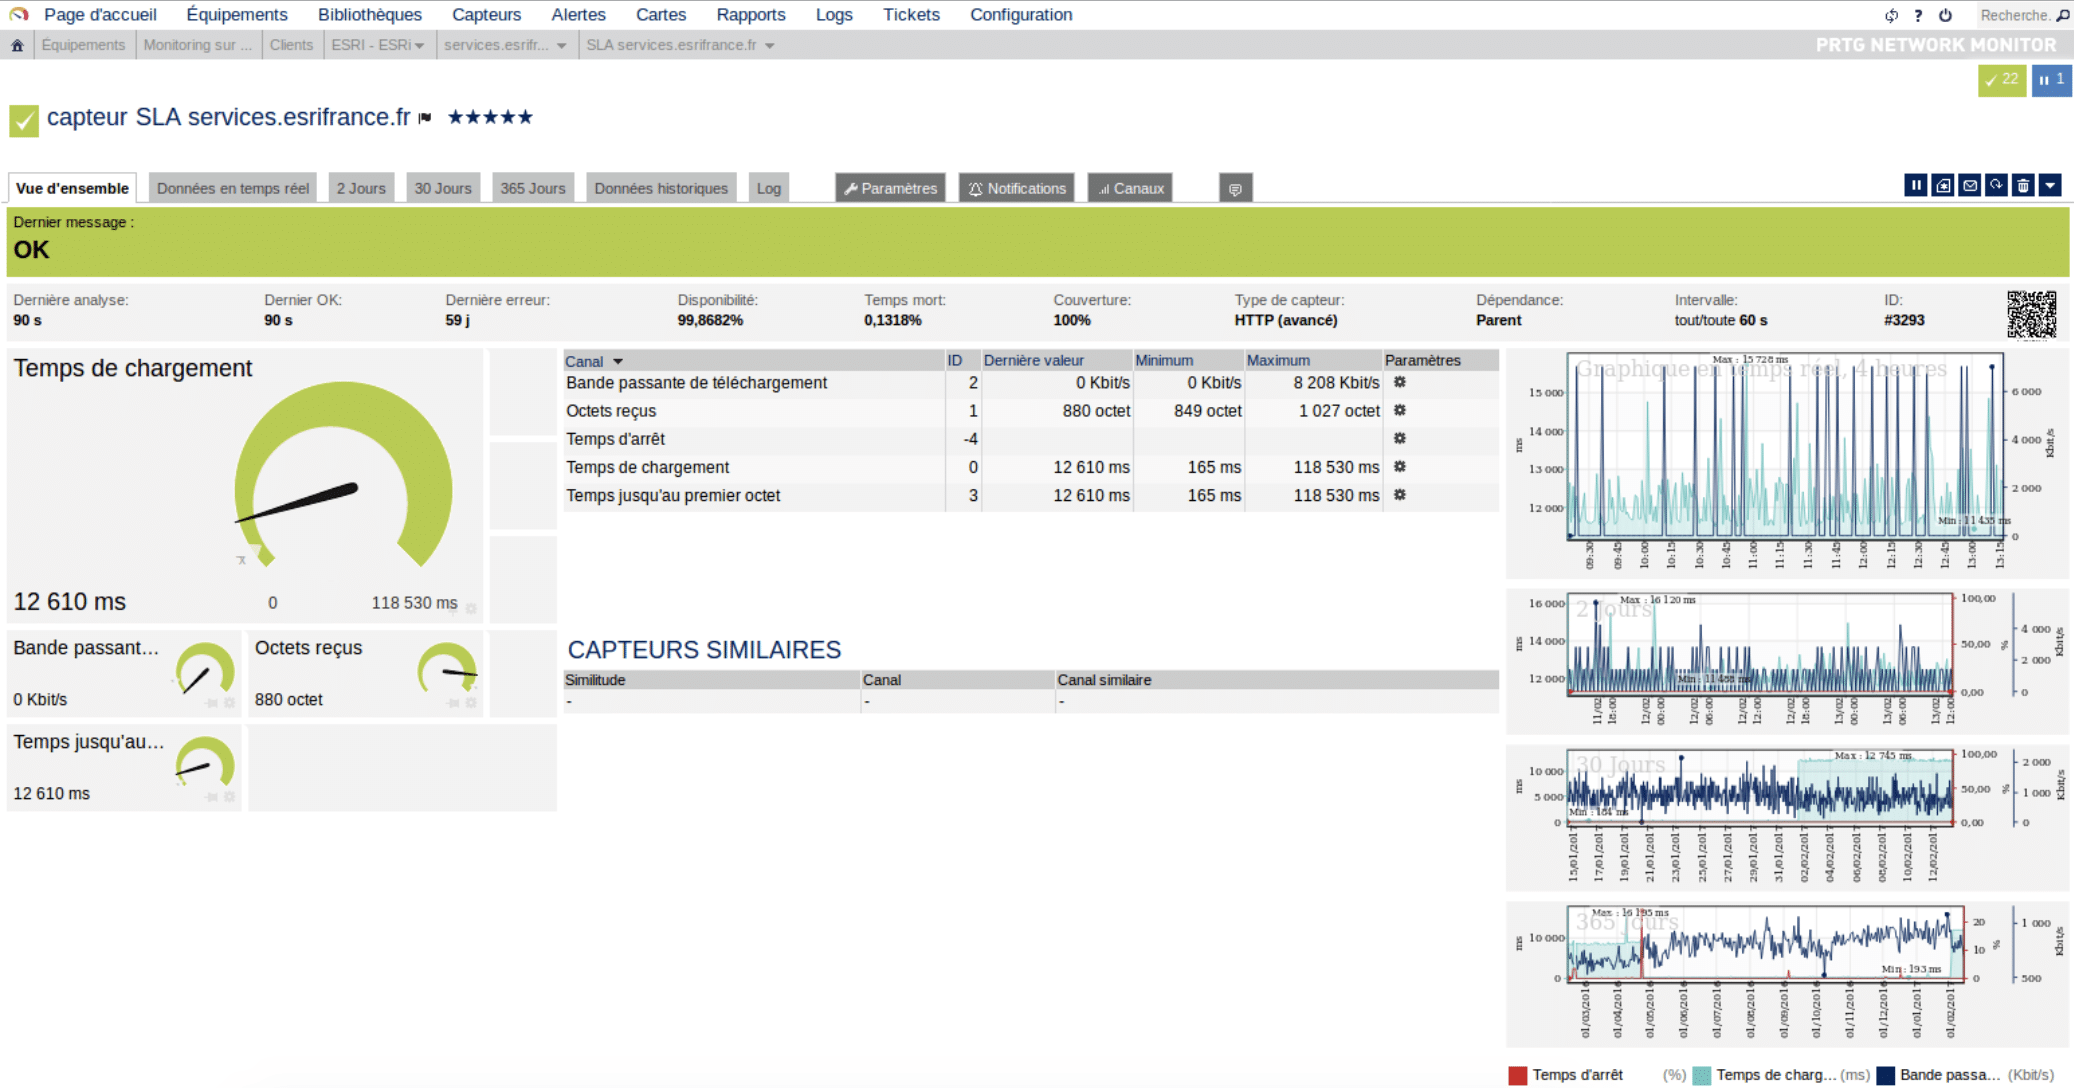The width and height of the screenshot is (2074, 1088).
Task: Open the 4-hour live graph thumbnail
Action: 1787,463
